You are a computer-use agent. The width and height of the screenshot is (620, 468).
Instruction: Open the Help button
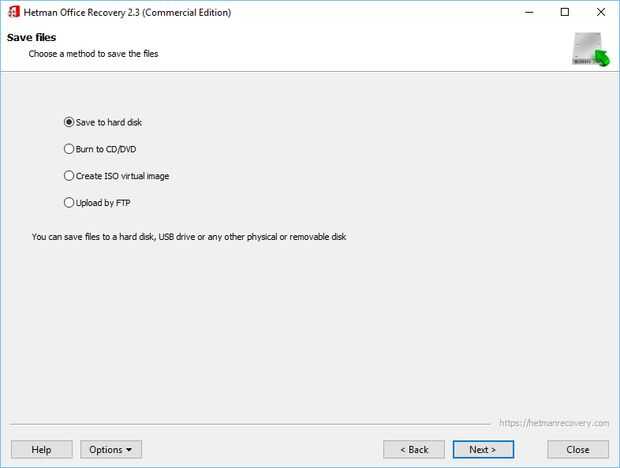point(41,450)
